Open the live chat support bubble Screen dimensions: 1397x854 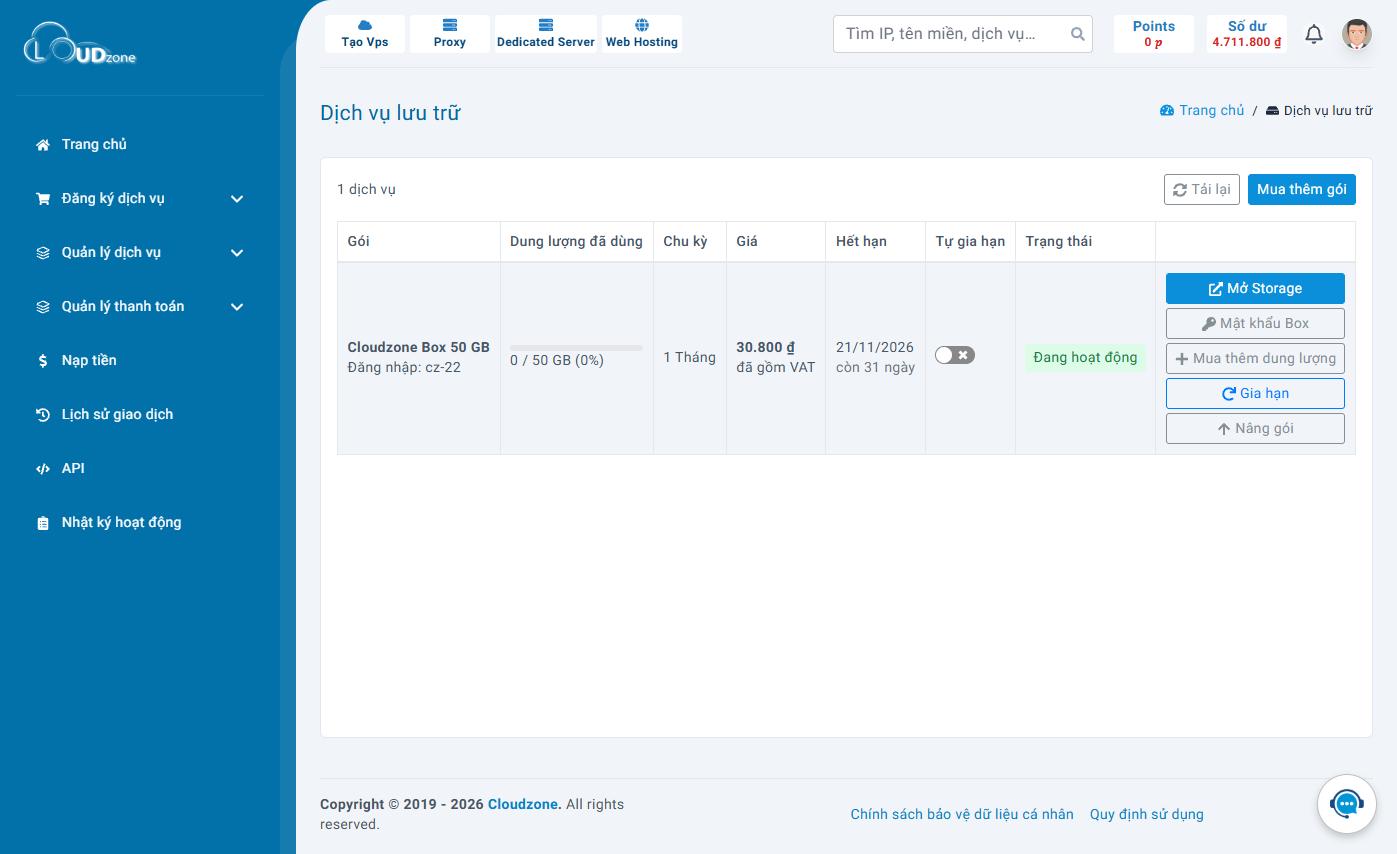1346,803
